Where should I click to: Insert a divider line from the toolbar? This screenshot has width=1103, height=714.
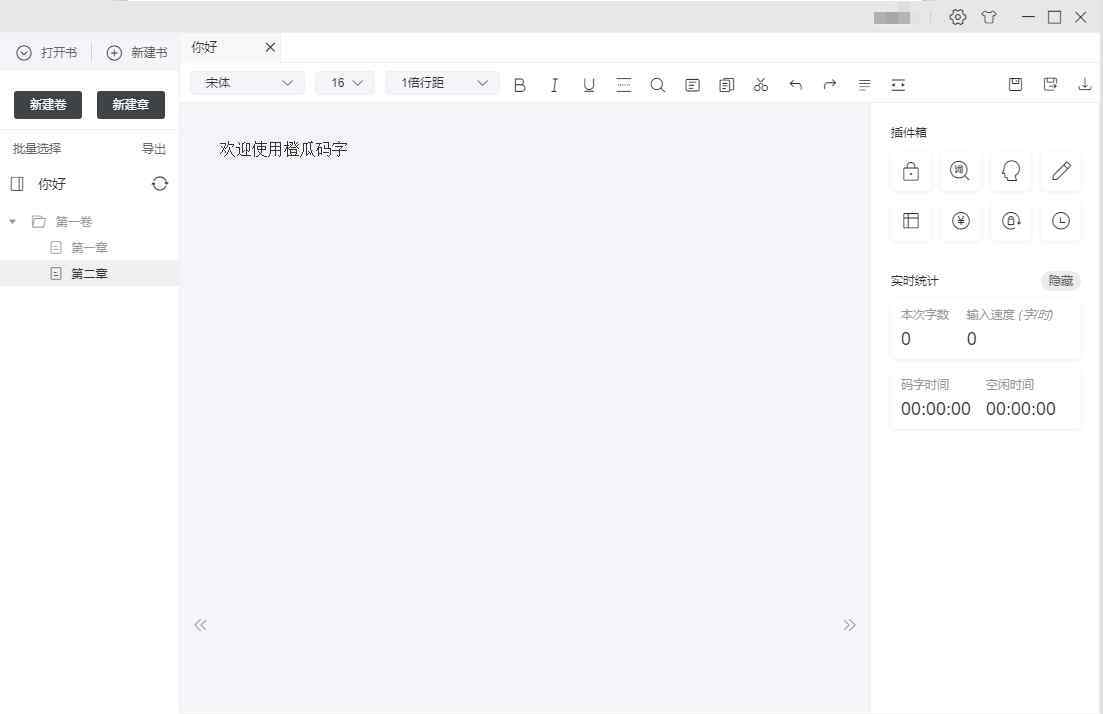tap(623, 85)
